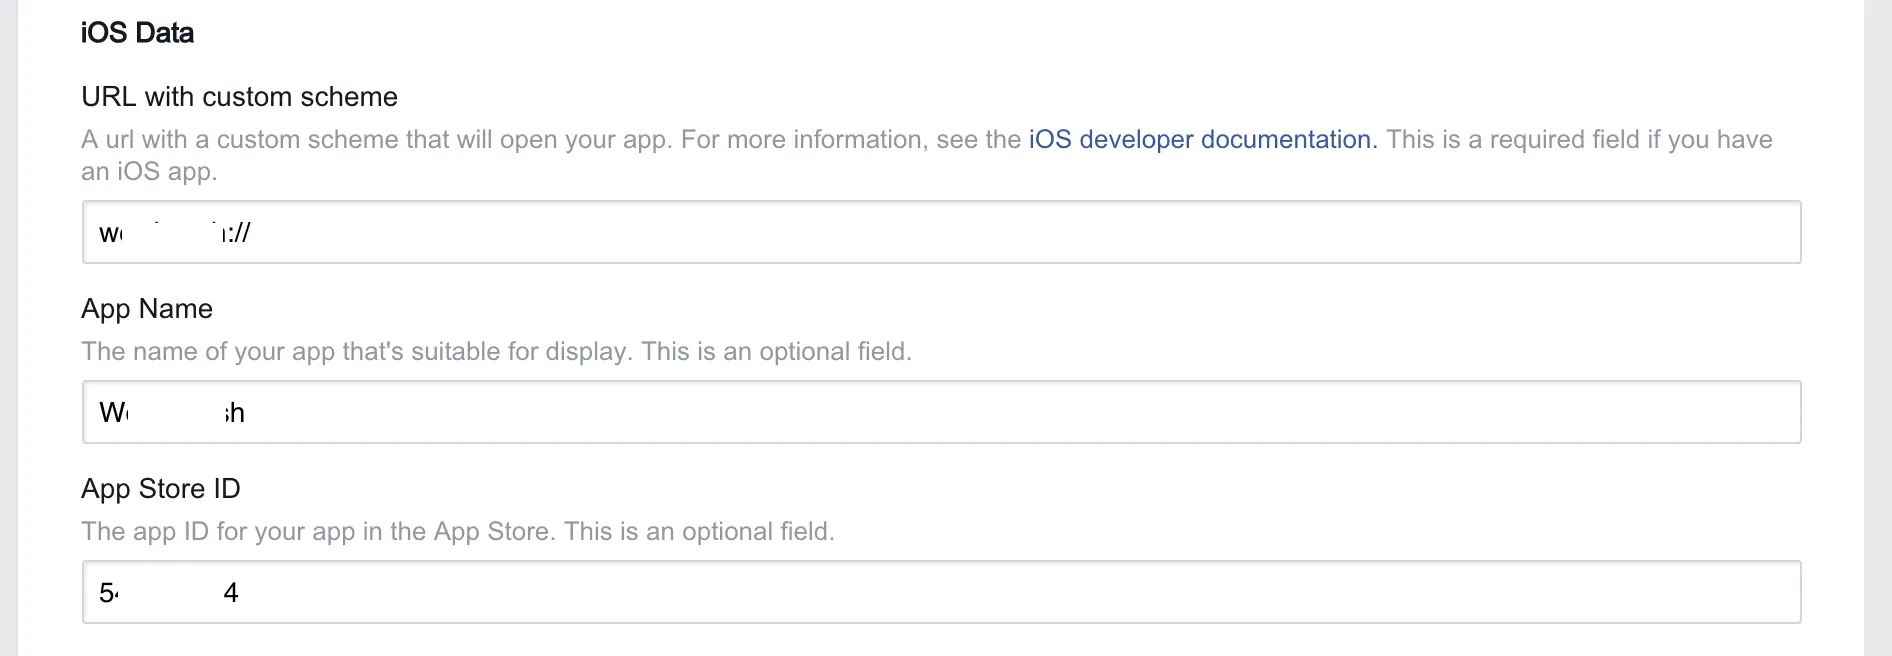Click the "URL with custom scheme" label
The width and height of the screenshot is (1892, 656).
pos(239,97)
